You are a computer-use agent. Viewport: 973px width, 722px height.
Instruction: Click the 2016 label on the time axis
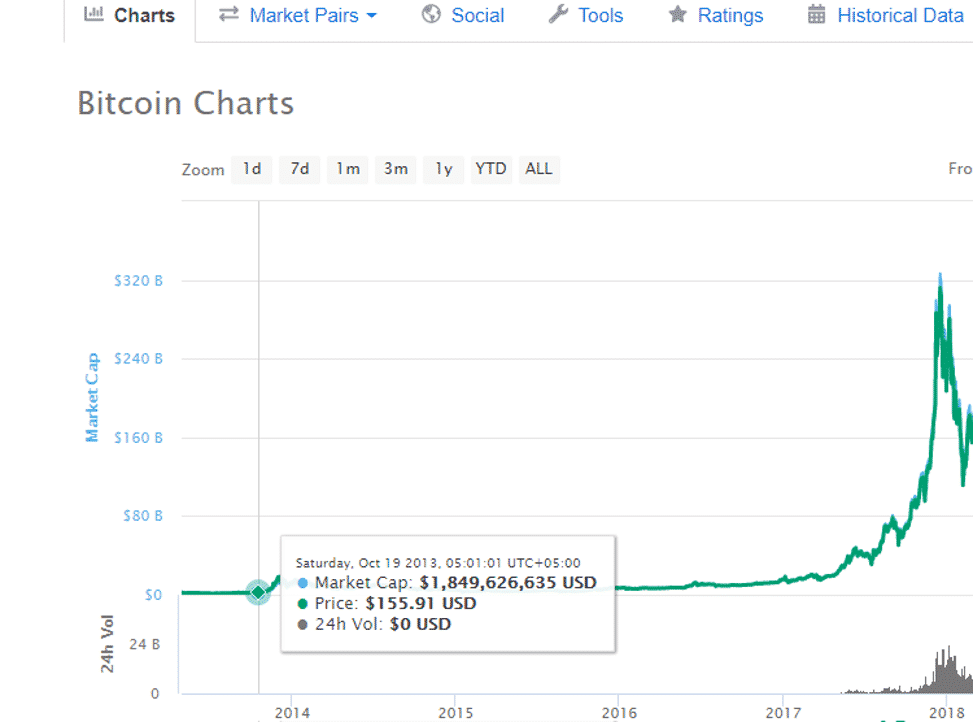pos(618,712)
